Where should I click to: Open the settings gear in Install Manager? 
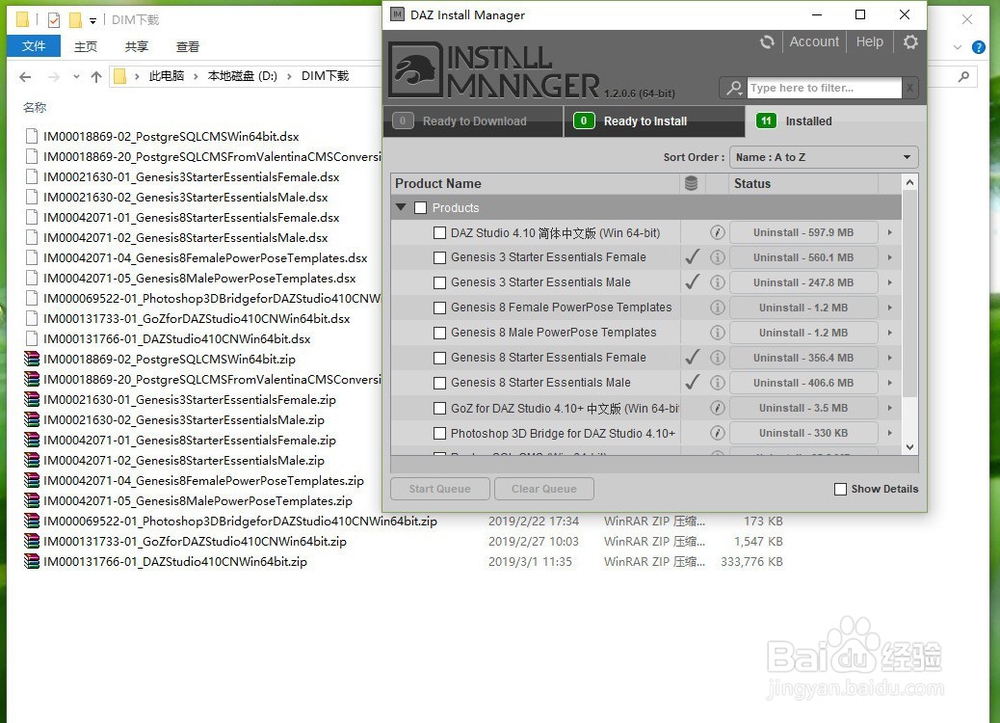pyautogui.click(x=911, y=42)
